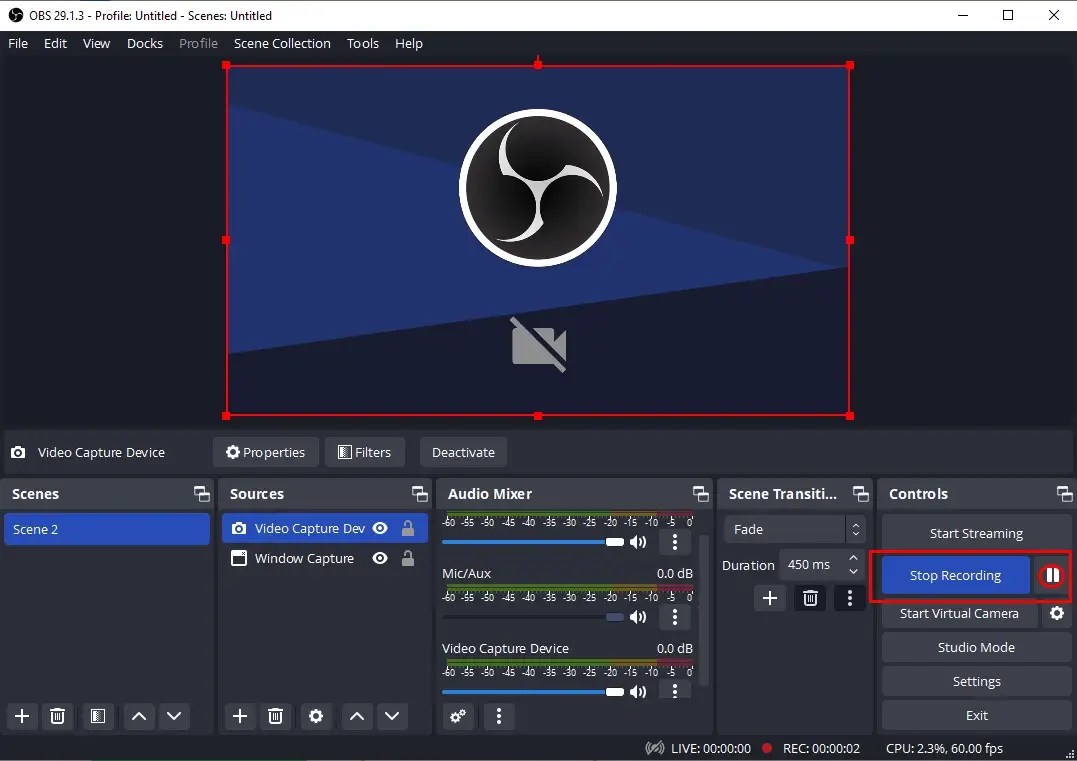This screenshot has width=1077, height=761.
Task: Delete Scene 2 using trash icon
Action: (x=57, y=716)
